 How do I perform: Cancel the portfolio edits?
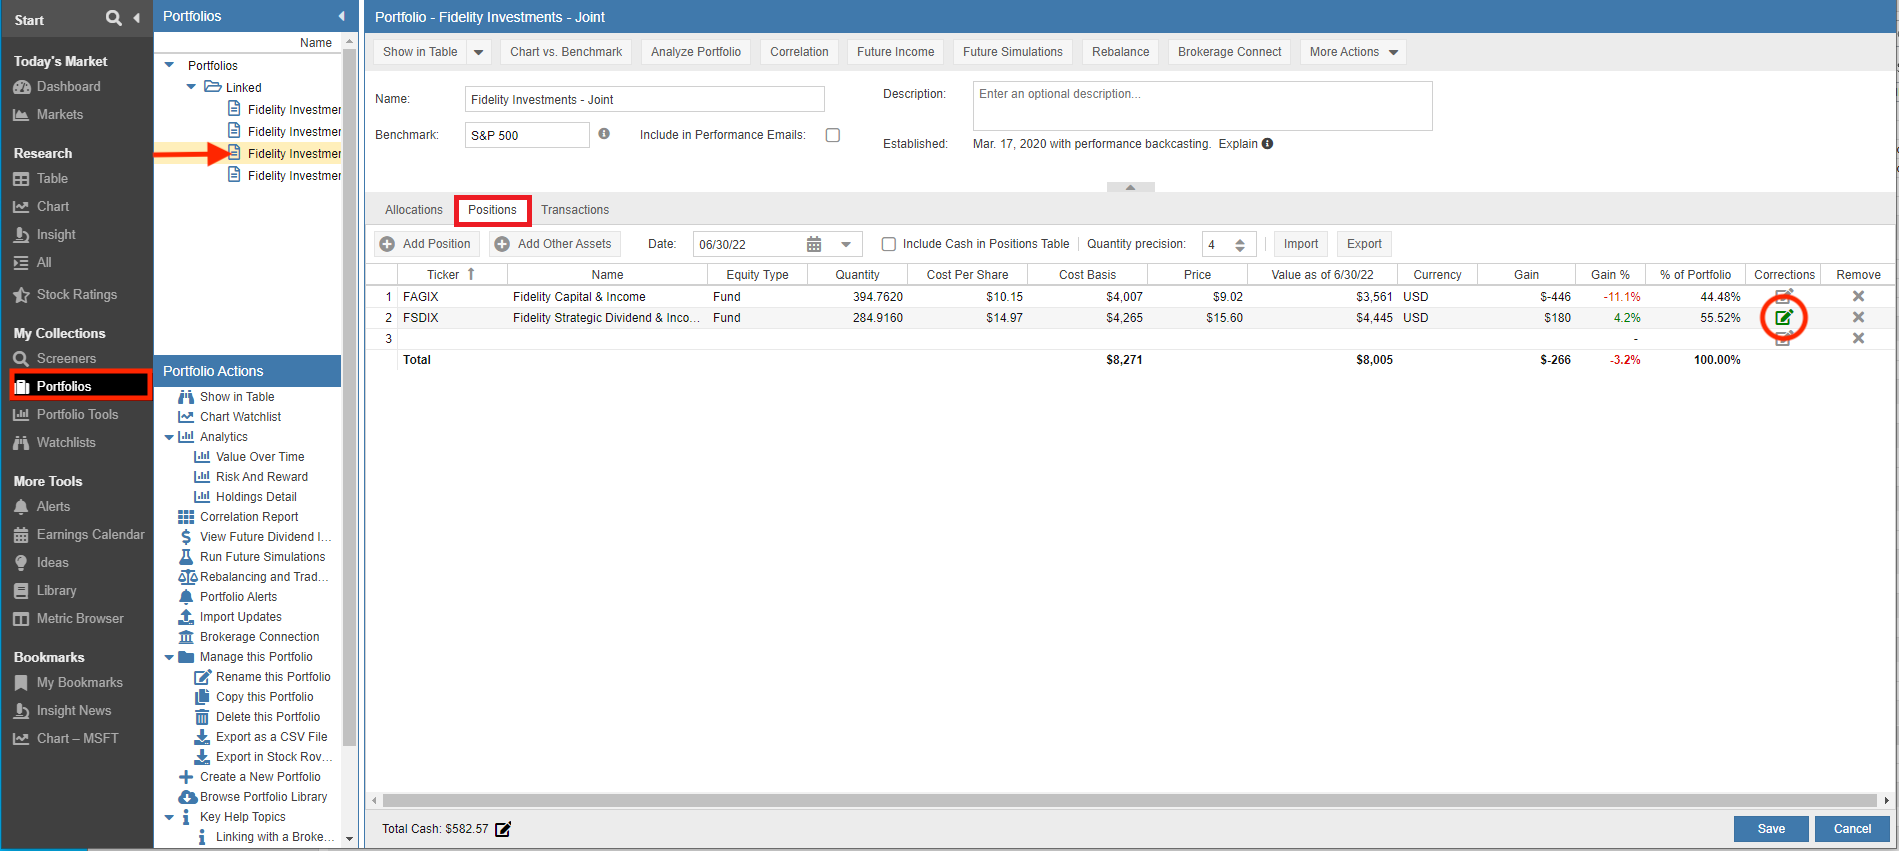pyautogui.click(x=1852, y=829)
